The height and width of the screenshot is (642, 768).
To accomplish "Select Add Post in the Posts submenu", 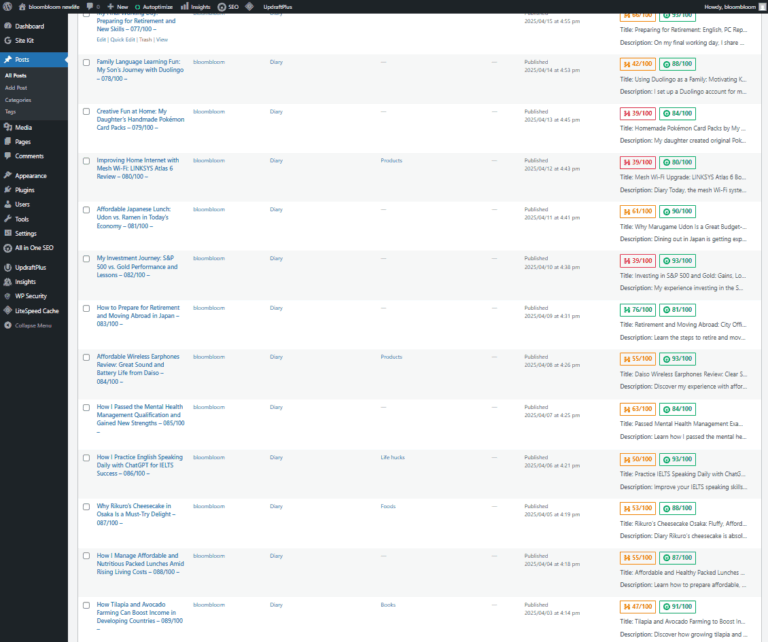I will tap(16, 88).
